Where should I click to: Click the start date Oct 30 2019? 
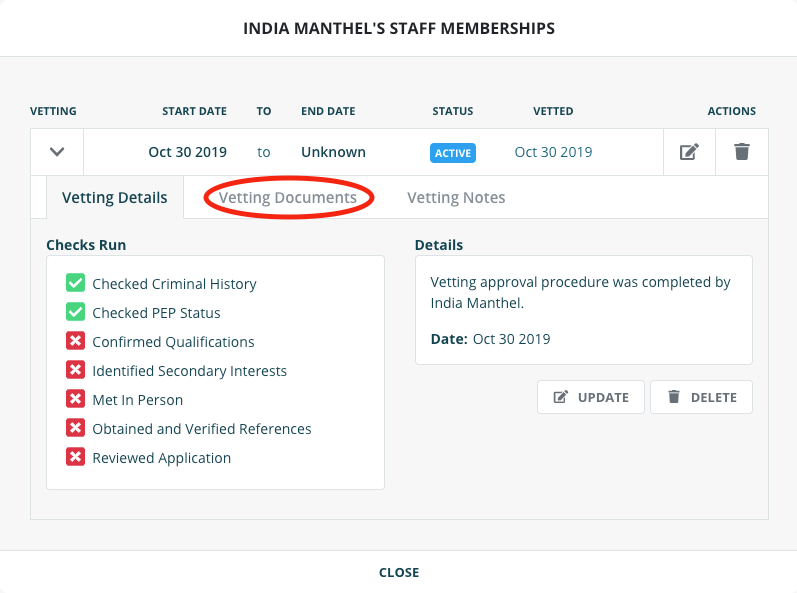click(x=187, y=153)
